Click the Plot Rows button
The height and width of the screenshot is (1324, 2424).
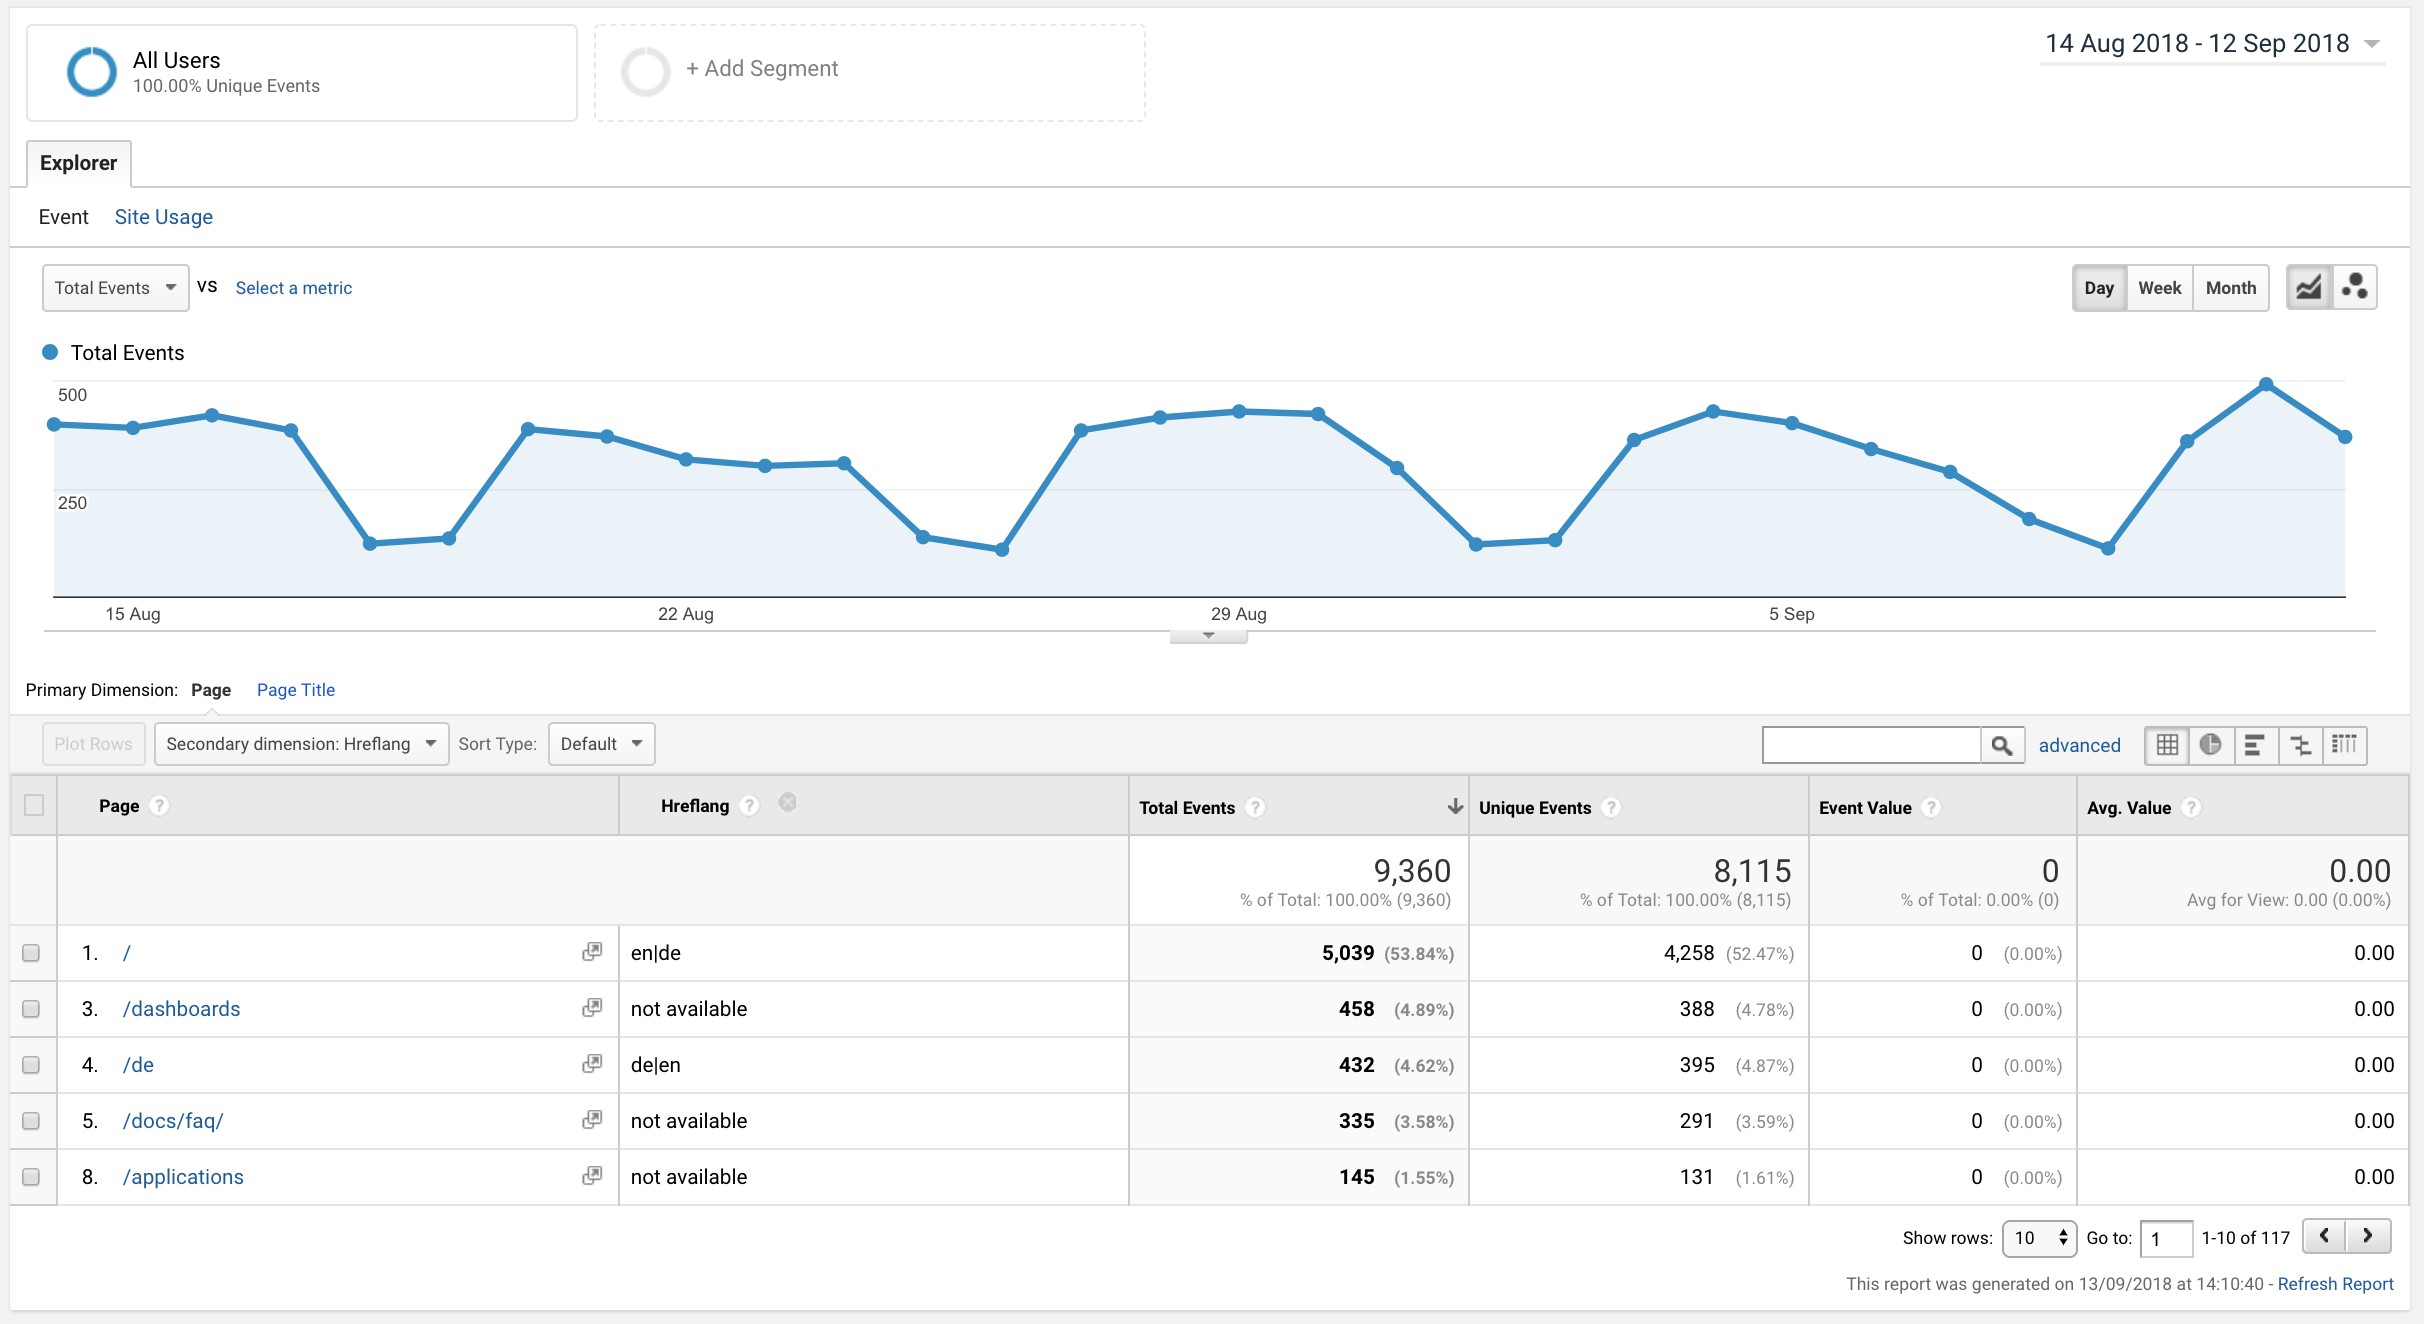coord(94,744)
